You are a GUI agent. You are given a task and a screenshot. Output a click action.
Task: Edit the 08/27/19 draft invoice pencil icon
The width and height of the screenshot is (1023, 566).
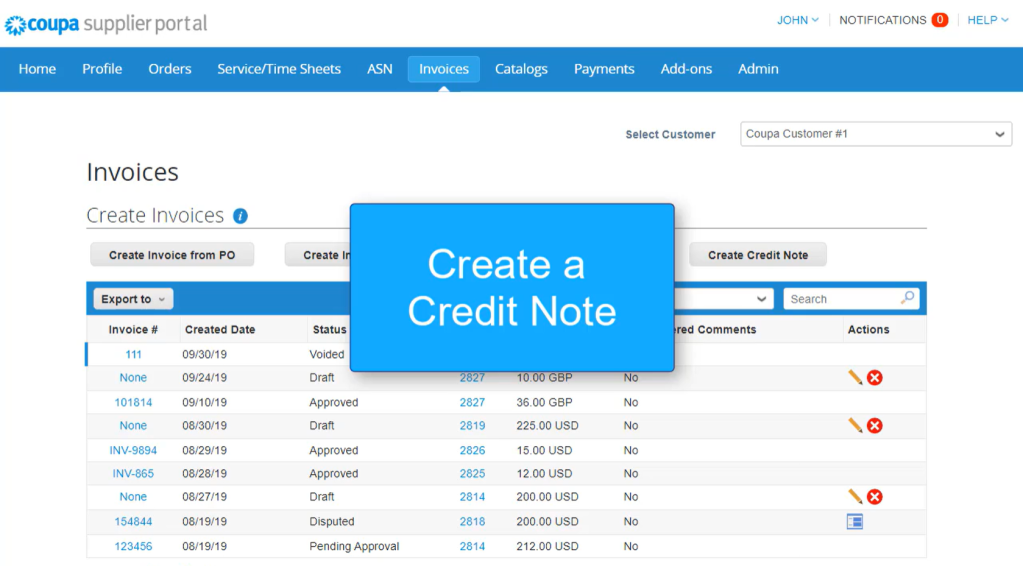[x=855, y=497]
